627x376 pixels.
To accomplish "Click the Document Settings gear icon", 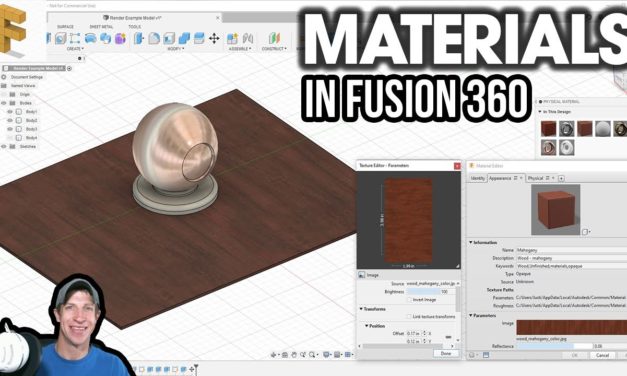I will [x=4, y=77].
